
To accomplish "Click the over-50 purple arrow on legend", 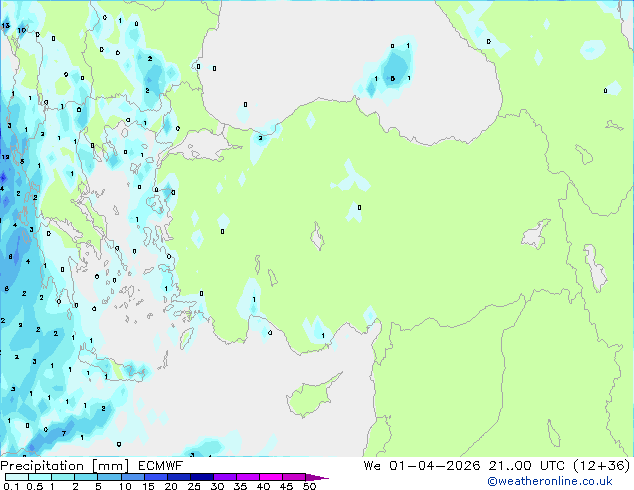I will [x=317, y=477].
